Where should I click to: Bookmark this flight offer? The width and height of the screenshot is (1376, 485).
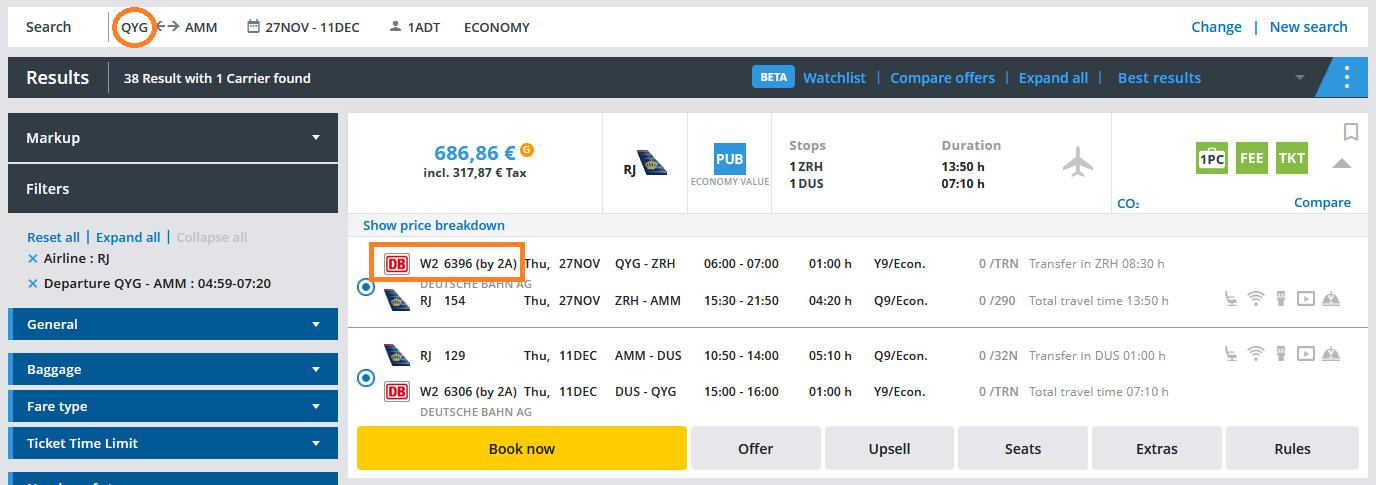[1350, 132]
